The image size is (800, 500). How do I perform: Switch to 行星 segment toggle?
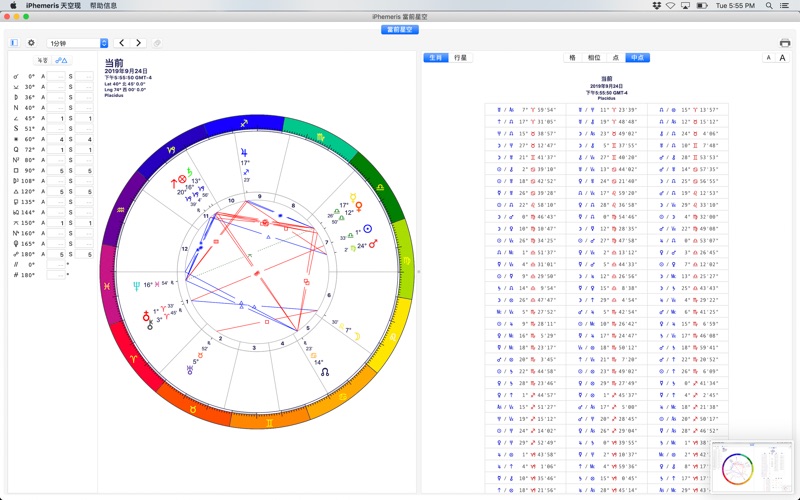coord(460,58)
